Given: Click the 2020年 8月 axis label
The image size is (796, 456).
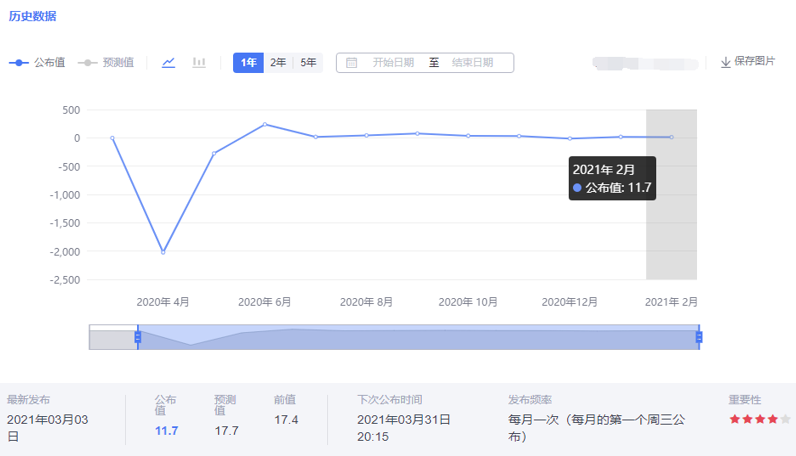Looking at the screenshot, I should [366, 302].
